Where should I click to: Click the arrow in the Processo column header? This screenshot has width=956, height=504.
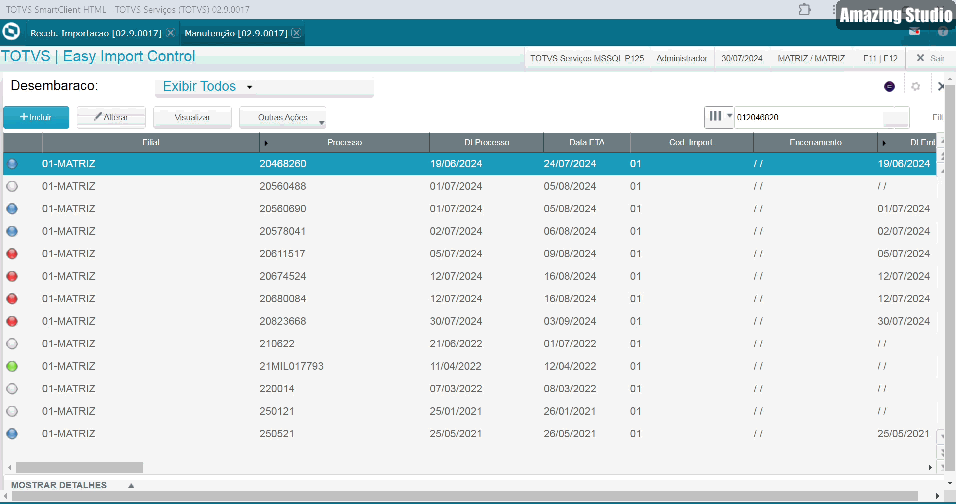pos(266,143)
